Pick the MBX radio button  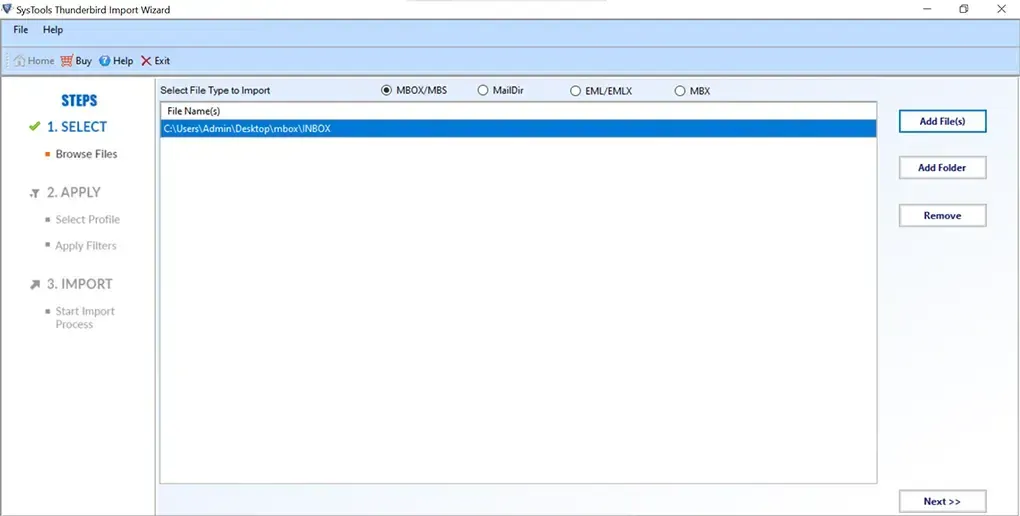click(680, 91)
